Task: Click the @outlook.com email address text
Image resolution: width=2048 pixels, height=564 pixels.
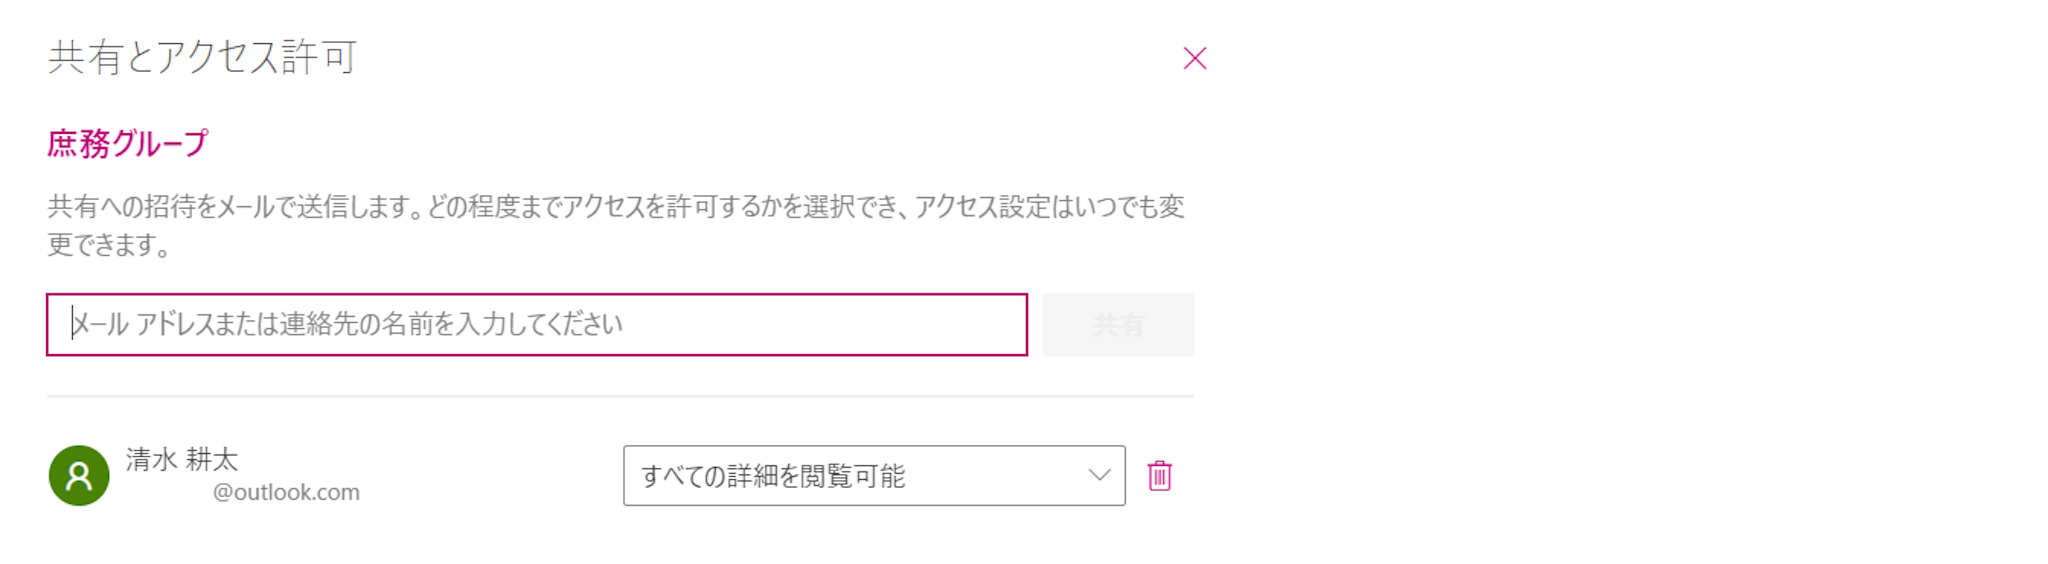Action: [286, 492]
